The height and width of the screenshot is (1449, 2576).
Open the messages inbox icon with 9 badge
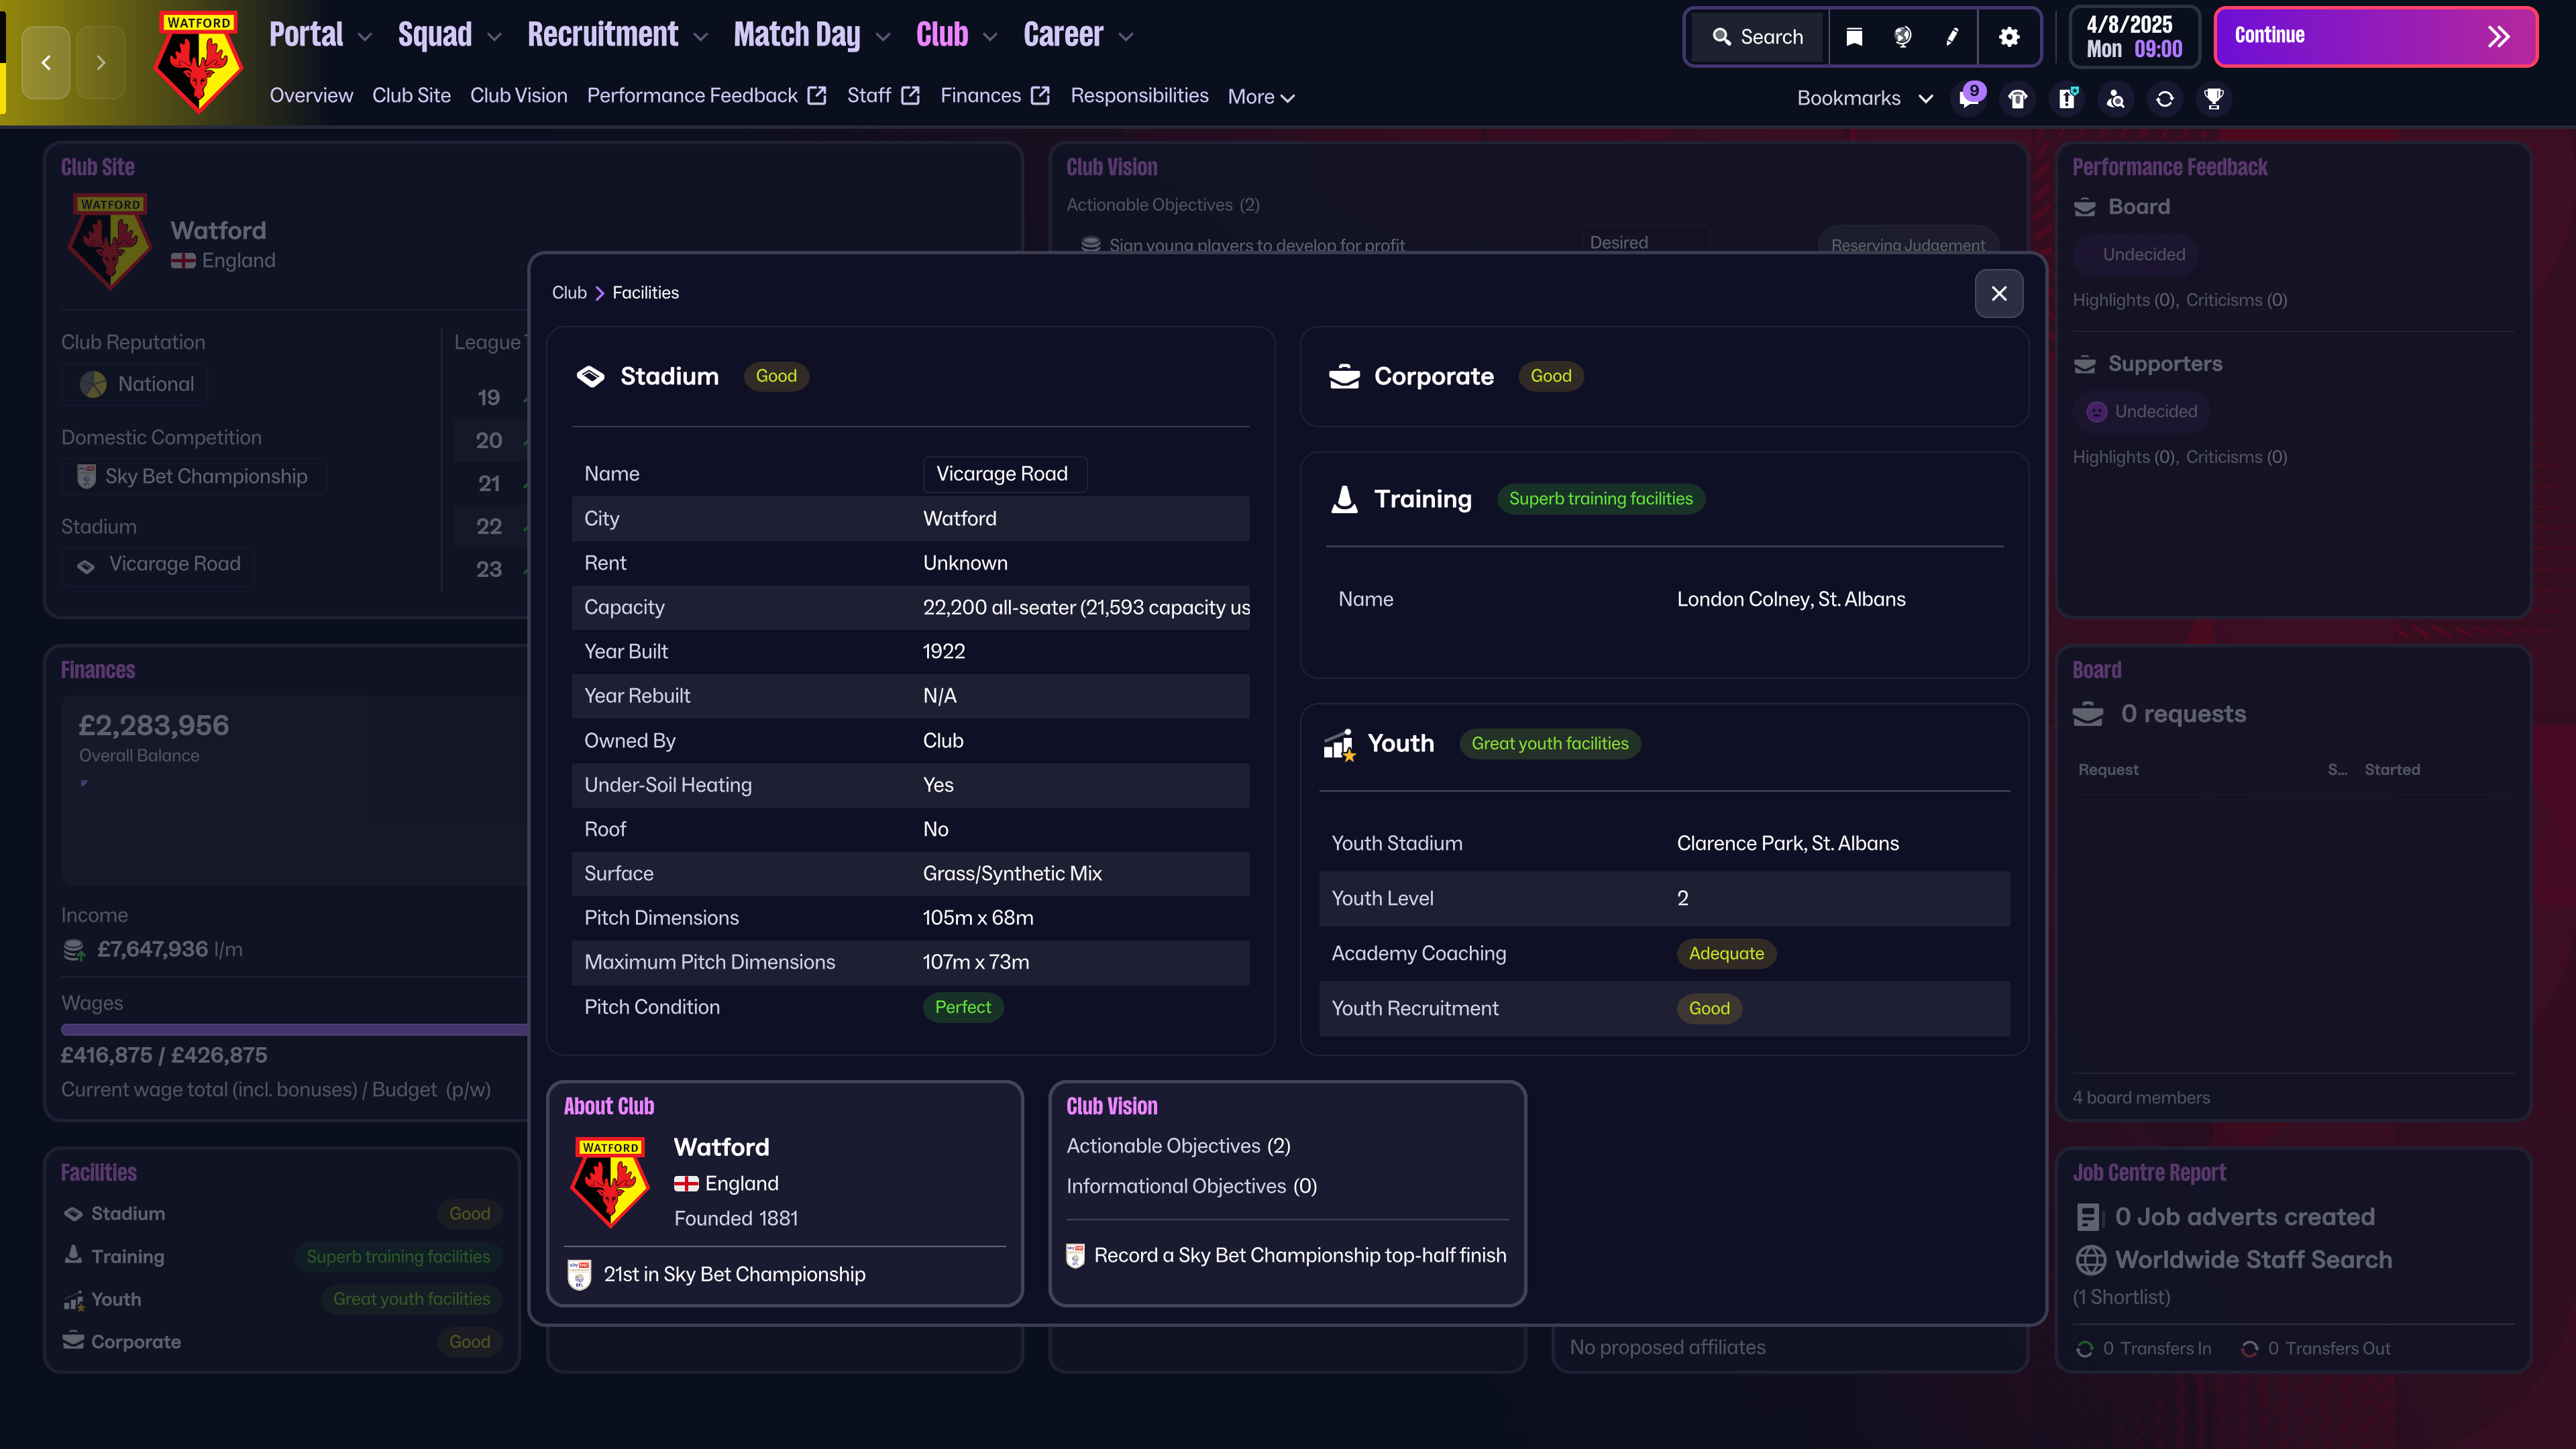(1969, 98)
